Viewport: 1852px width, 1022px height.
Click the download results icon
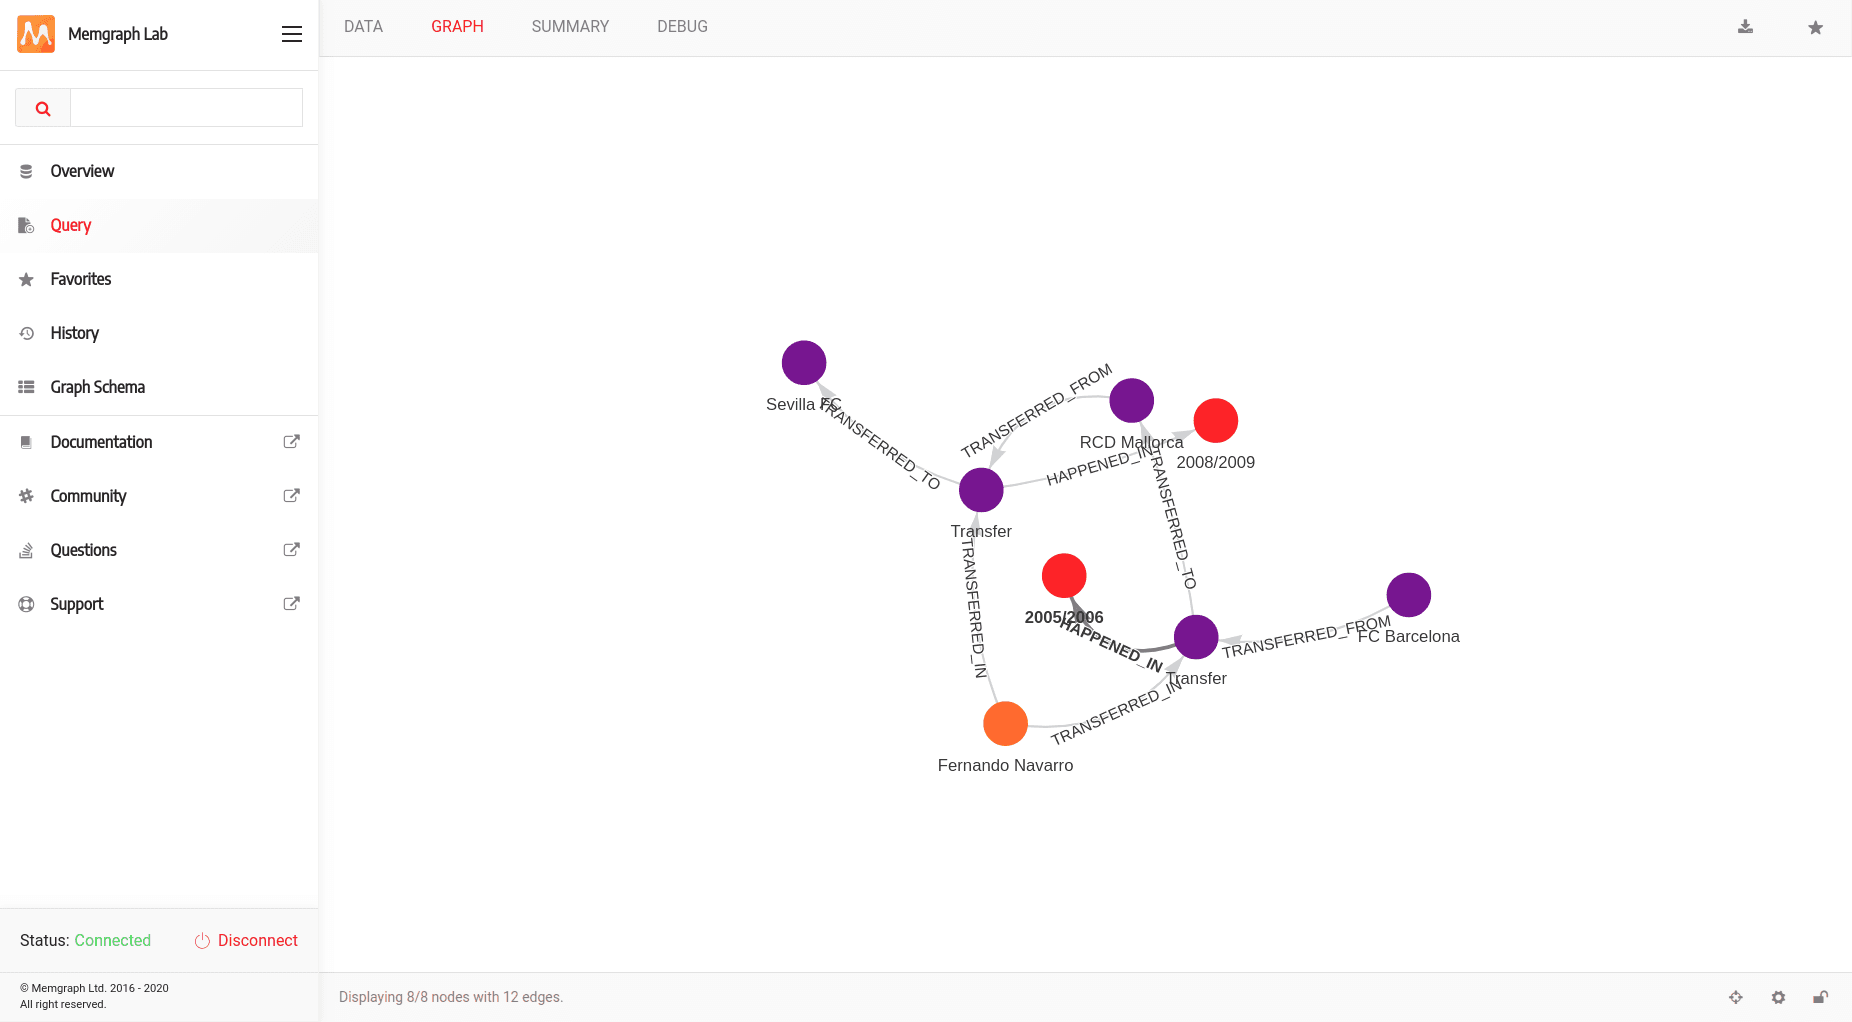[1745, 27]
